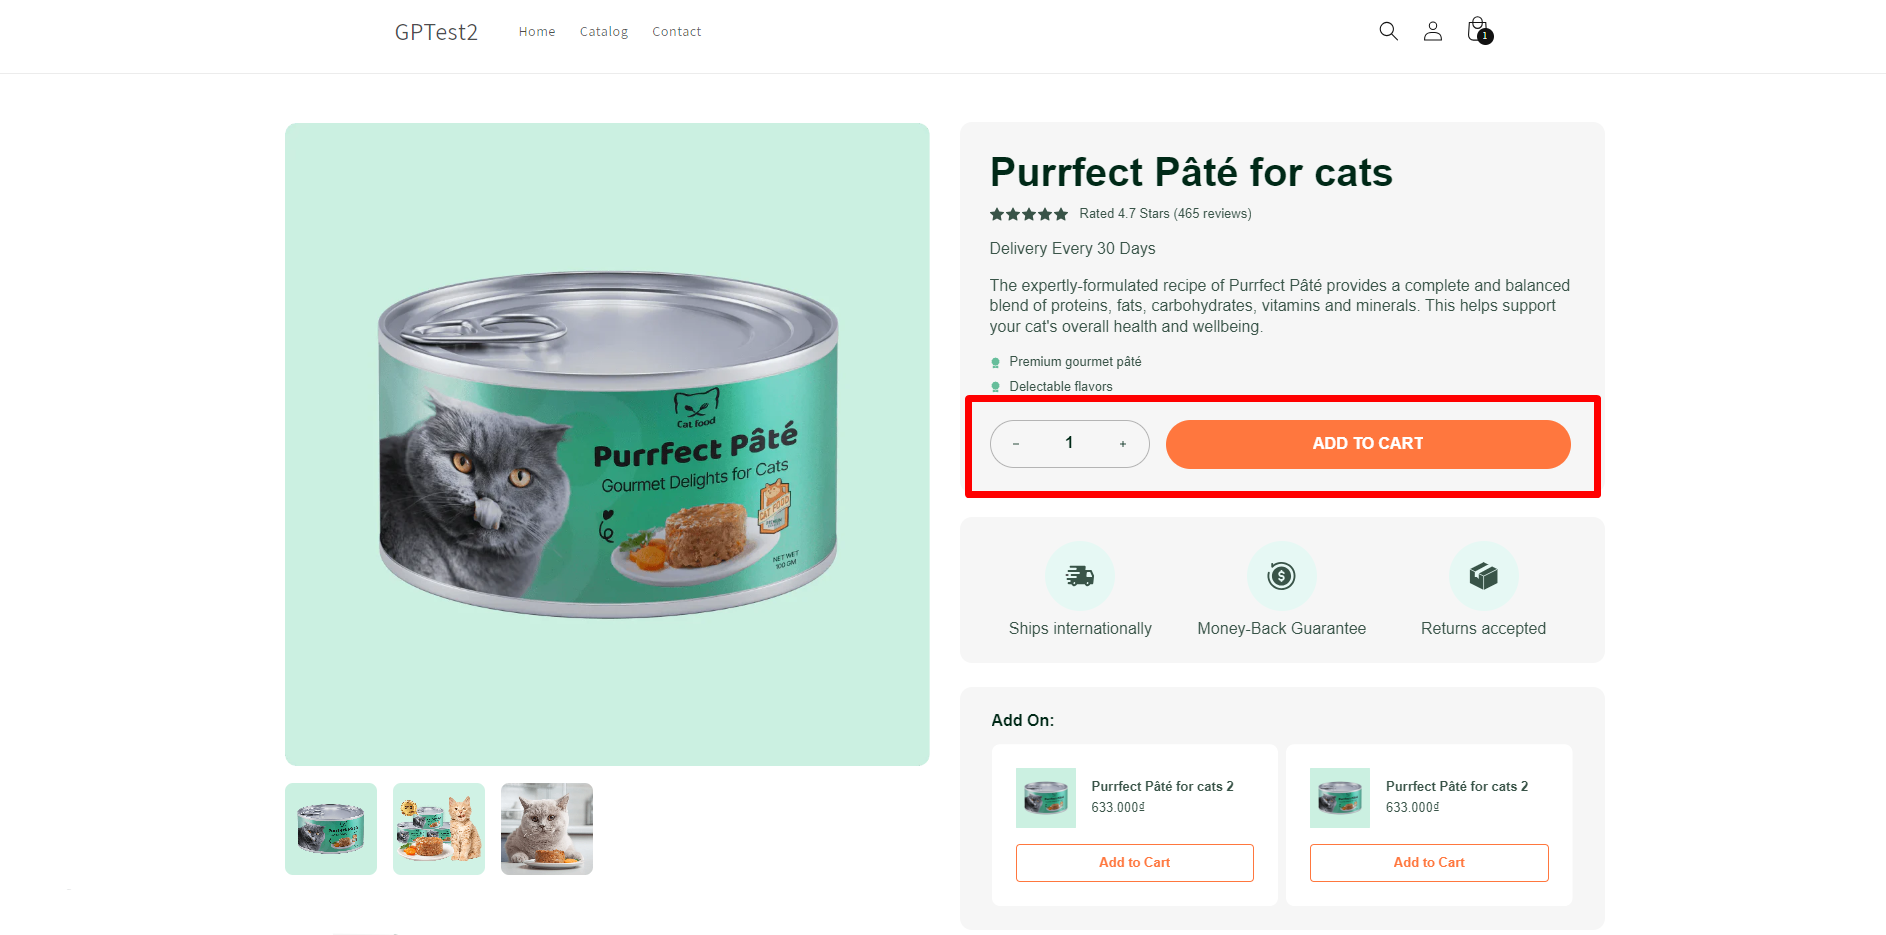This screenshot has width=1886, height=935.
Task: View the shopping cart with 1 item
Action: (1477, 29)
